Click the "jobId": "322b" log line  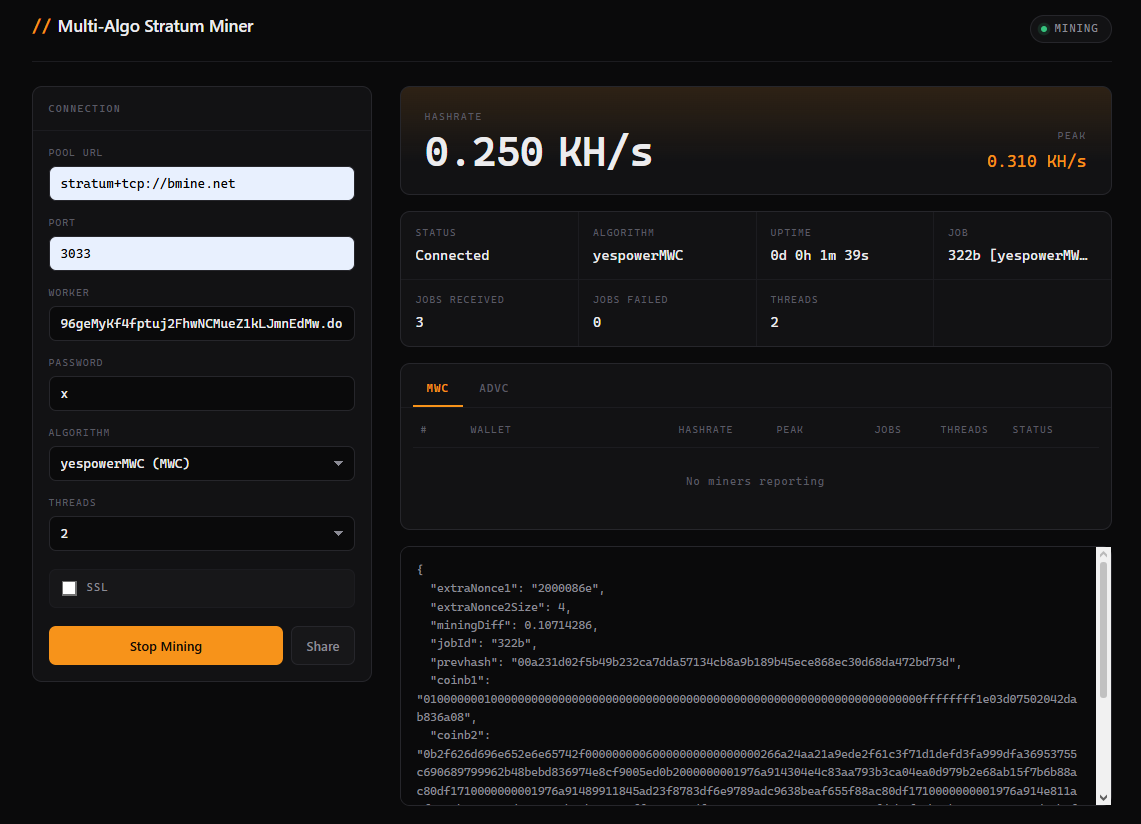click(x=483, y=643)
